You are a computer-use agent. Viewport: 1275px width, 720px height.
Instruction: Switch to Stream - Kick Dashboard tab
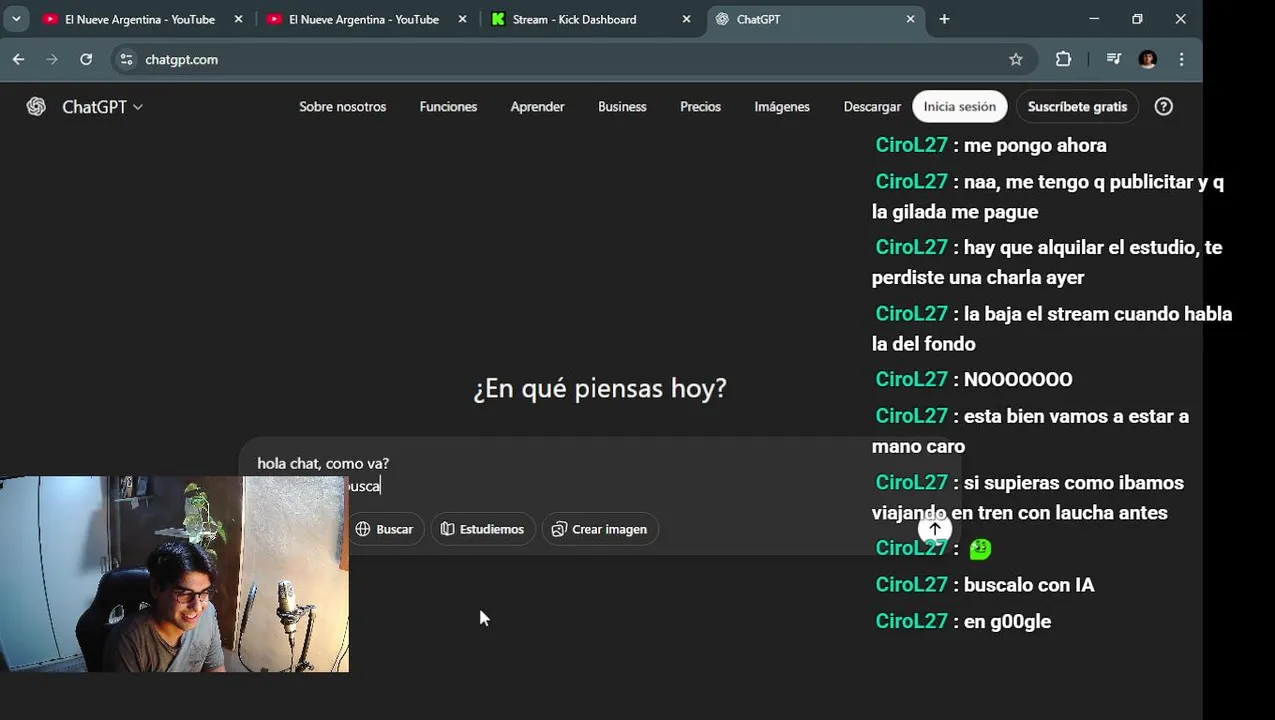point(591,19)
